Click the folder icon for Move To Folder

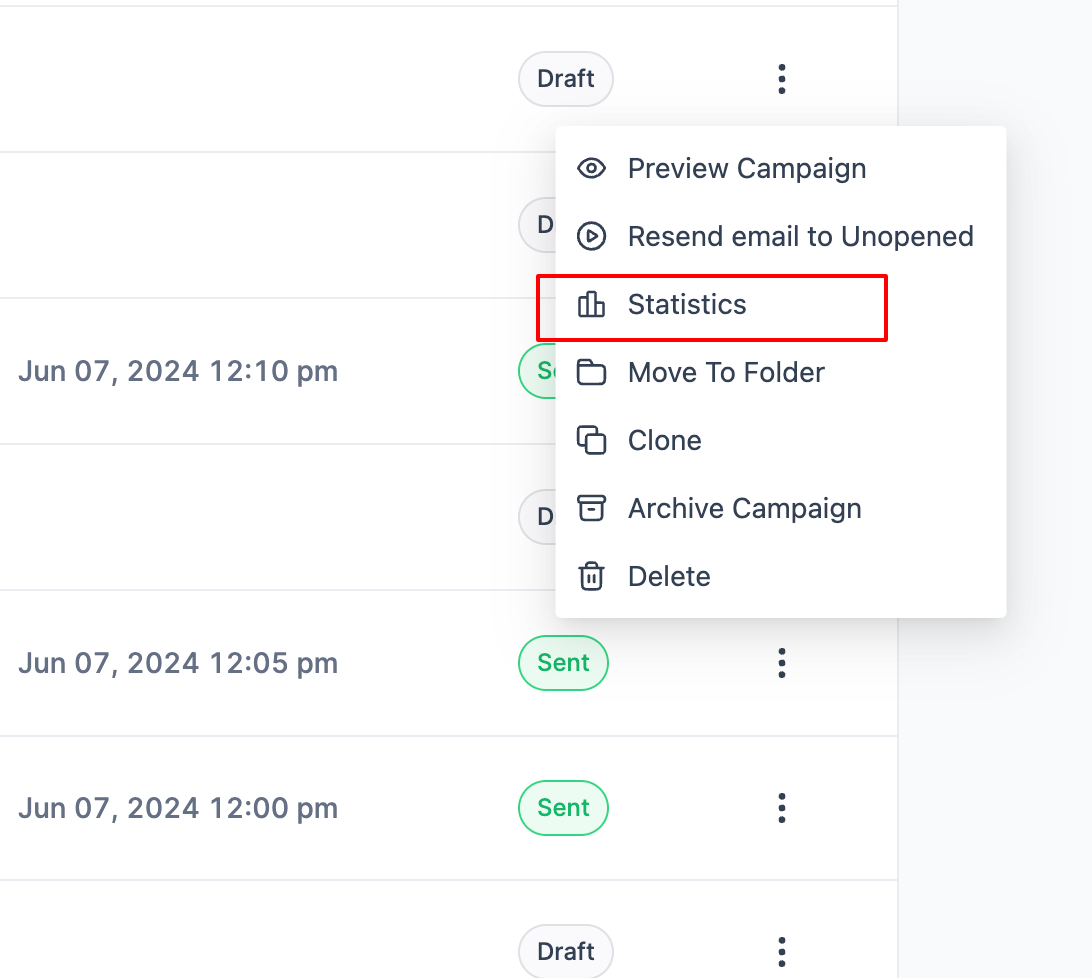tap(592, 373)
